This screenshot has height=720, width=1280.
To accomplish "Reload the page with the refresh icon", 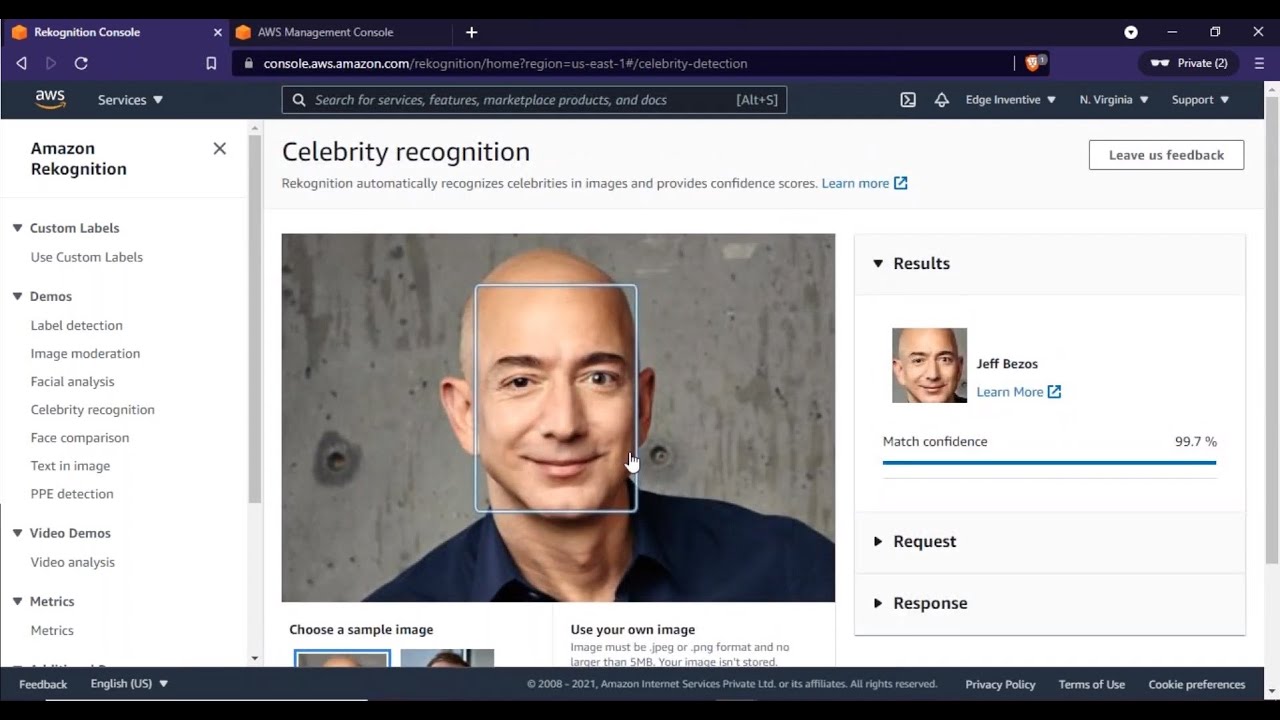I will tap(81, 63).
